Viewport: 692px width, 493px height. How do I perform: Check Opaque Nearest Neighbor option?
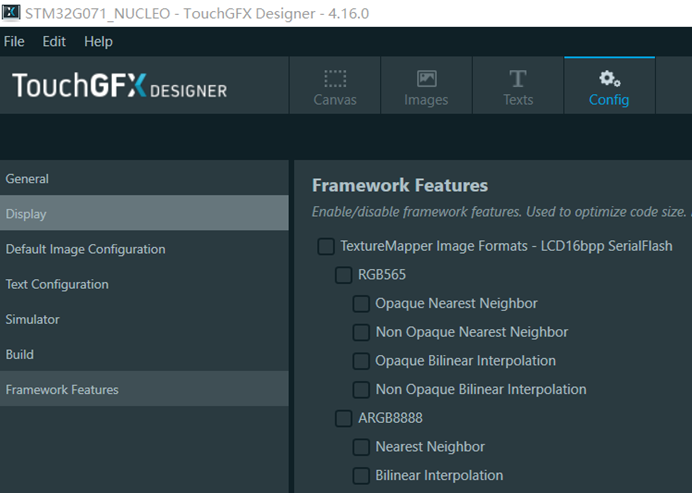(x=361, y=304)
